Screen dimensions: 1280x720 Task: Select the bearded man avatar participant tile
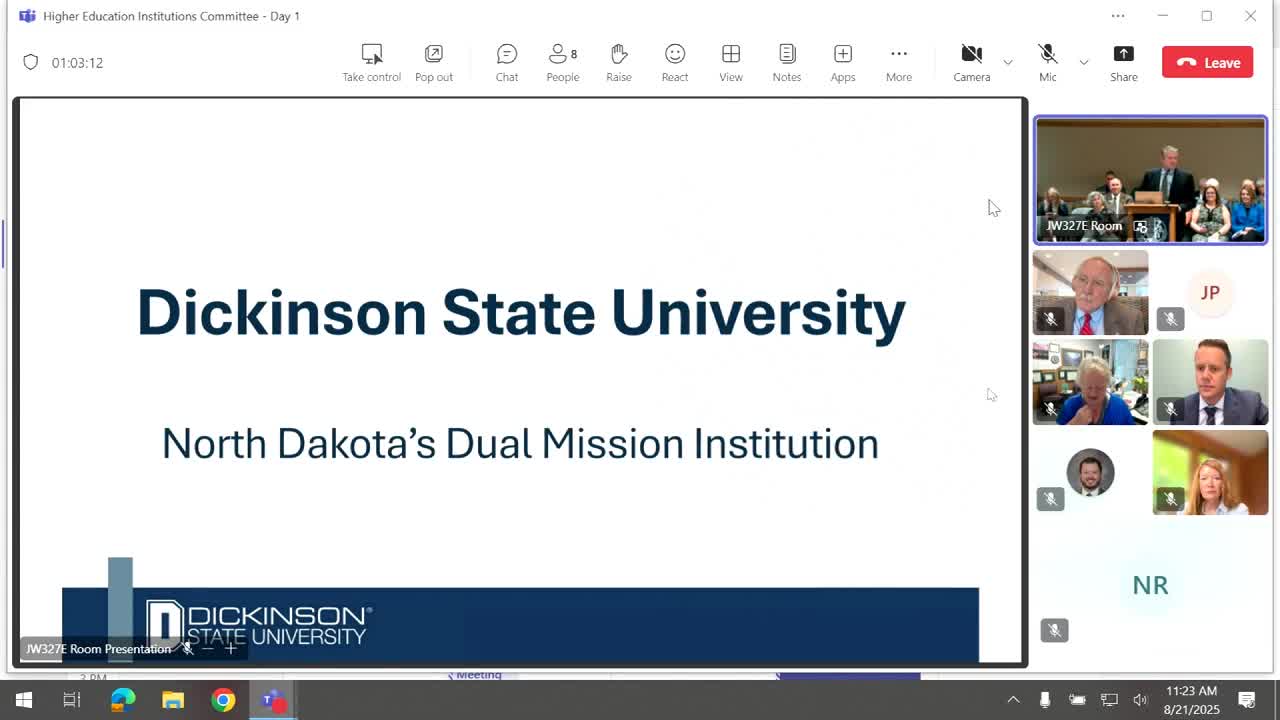[1090, 472]
